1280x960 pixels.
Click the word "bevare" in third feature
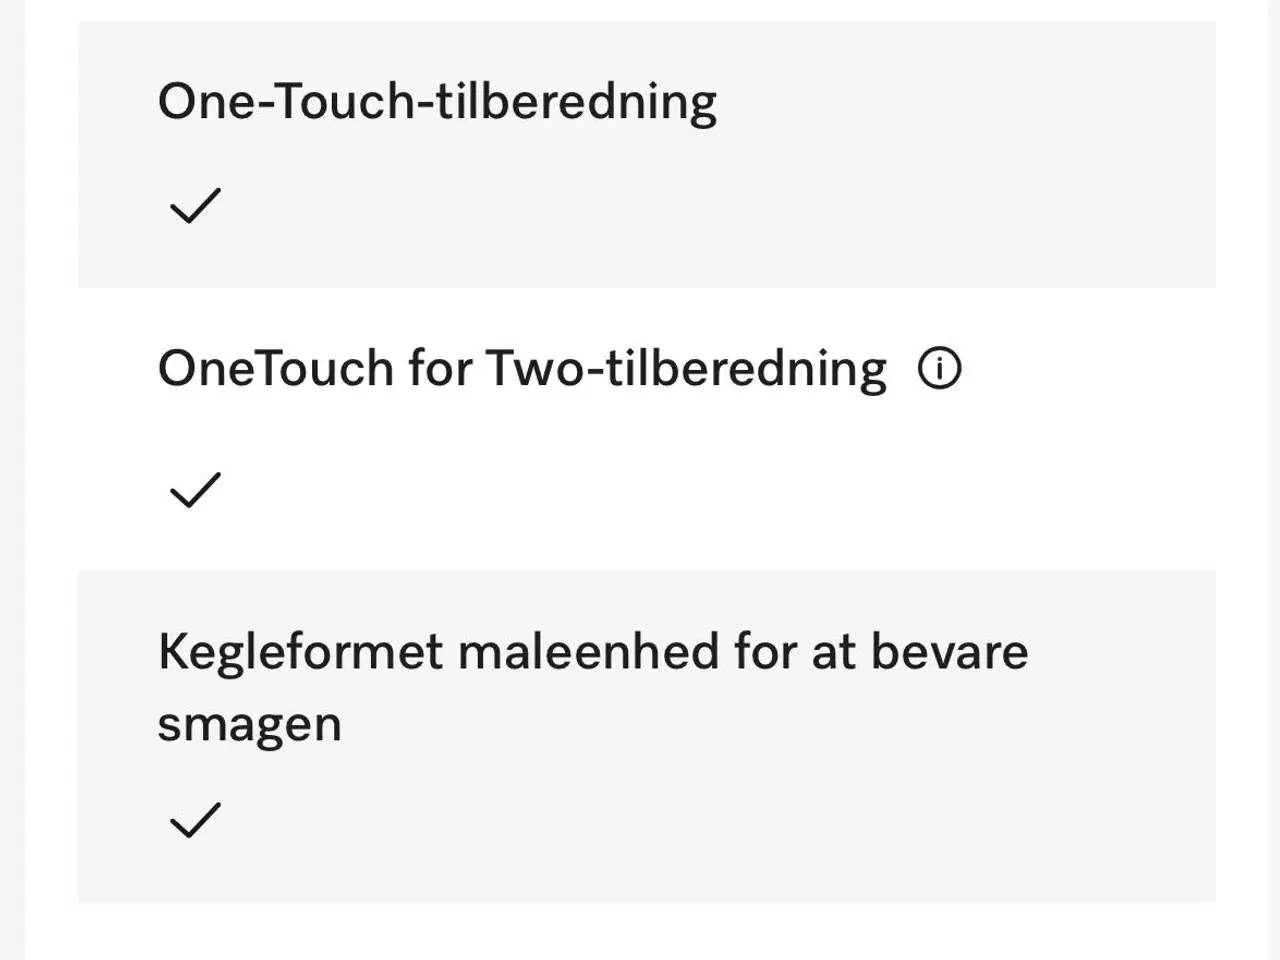point(949,653)
